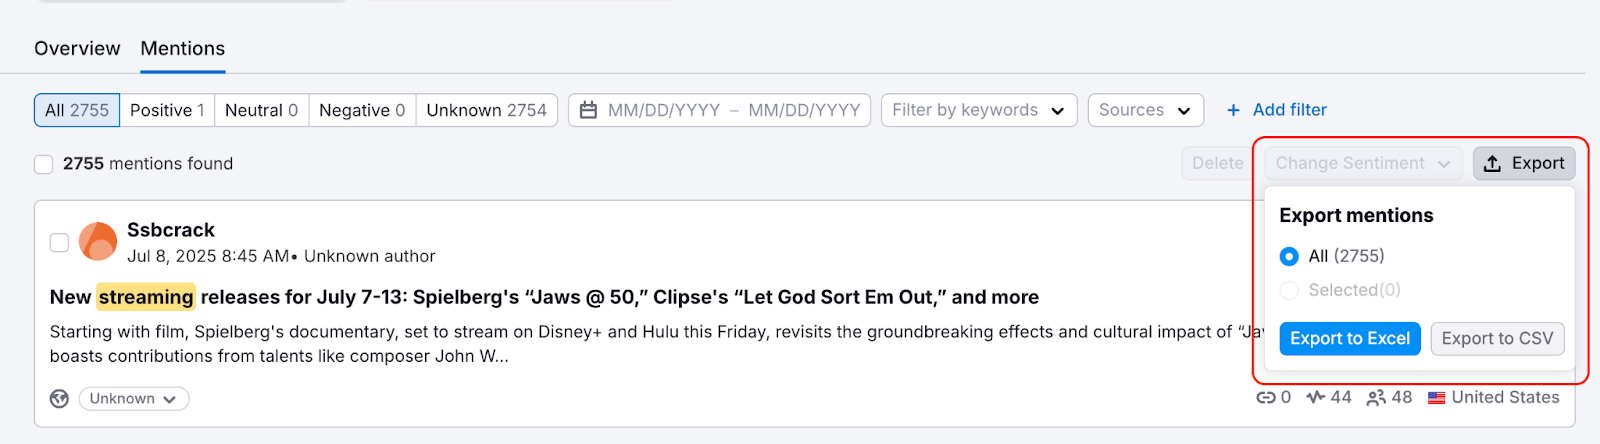Click the audience people icon showing 48

[x=1377, y=398]
